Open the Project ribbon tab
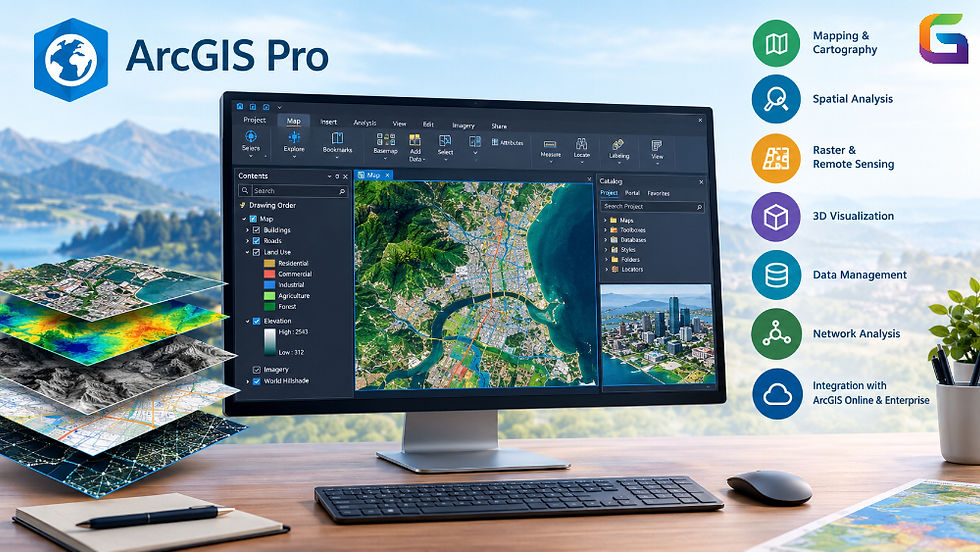This screenshot has height=552, width=980. pos(254,119)
